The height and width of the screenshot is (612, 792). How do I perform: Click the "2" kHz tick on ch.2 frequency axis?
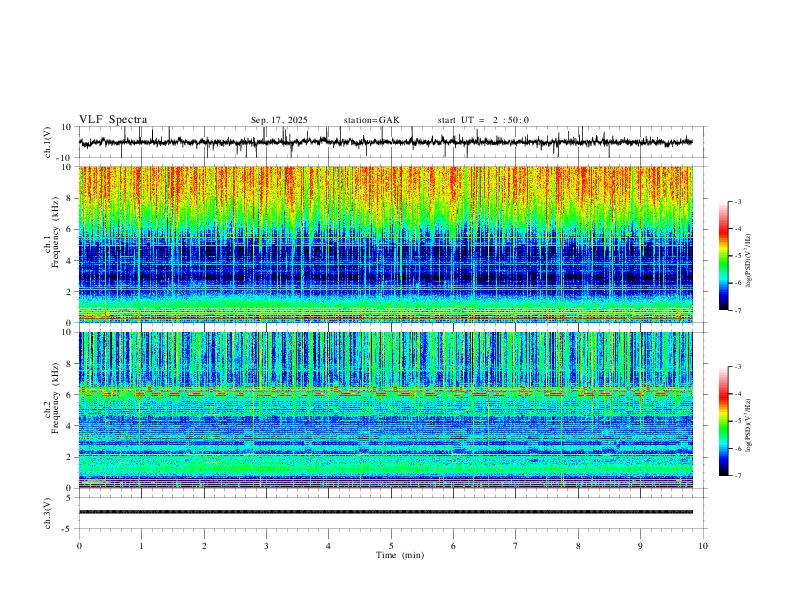pyautogui.click(x=69, y=457)
